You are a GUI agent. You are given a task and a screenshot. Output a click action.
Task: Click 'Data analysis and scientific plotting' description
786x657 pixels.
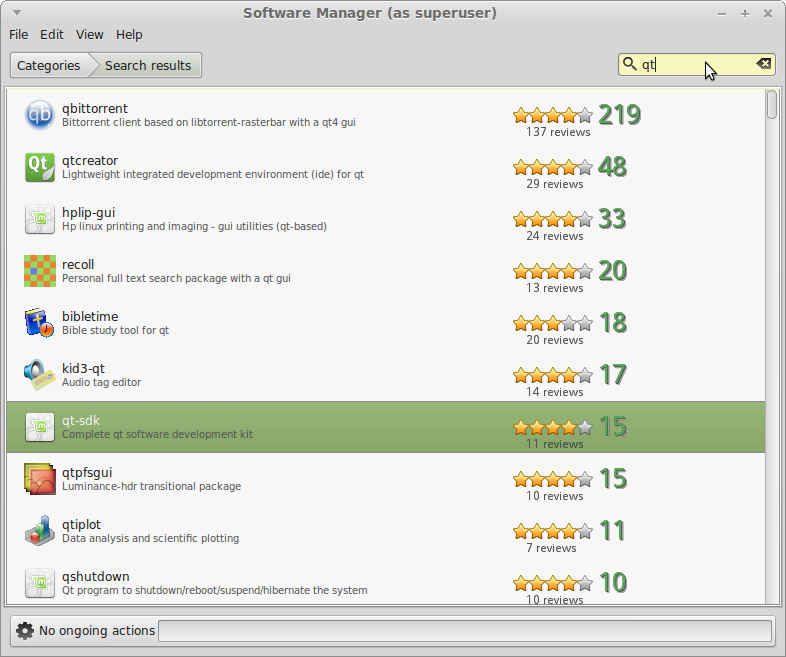pyautogui.click(x=150, y=538)
